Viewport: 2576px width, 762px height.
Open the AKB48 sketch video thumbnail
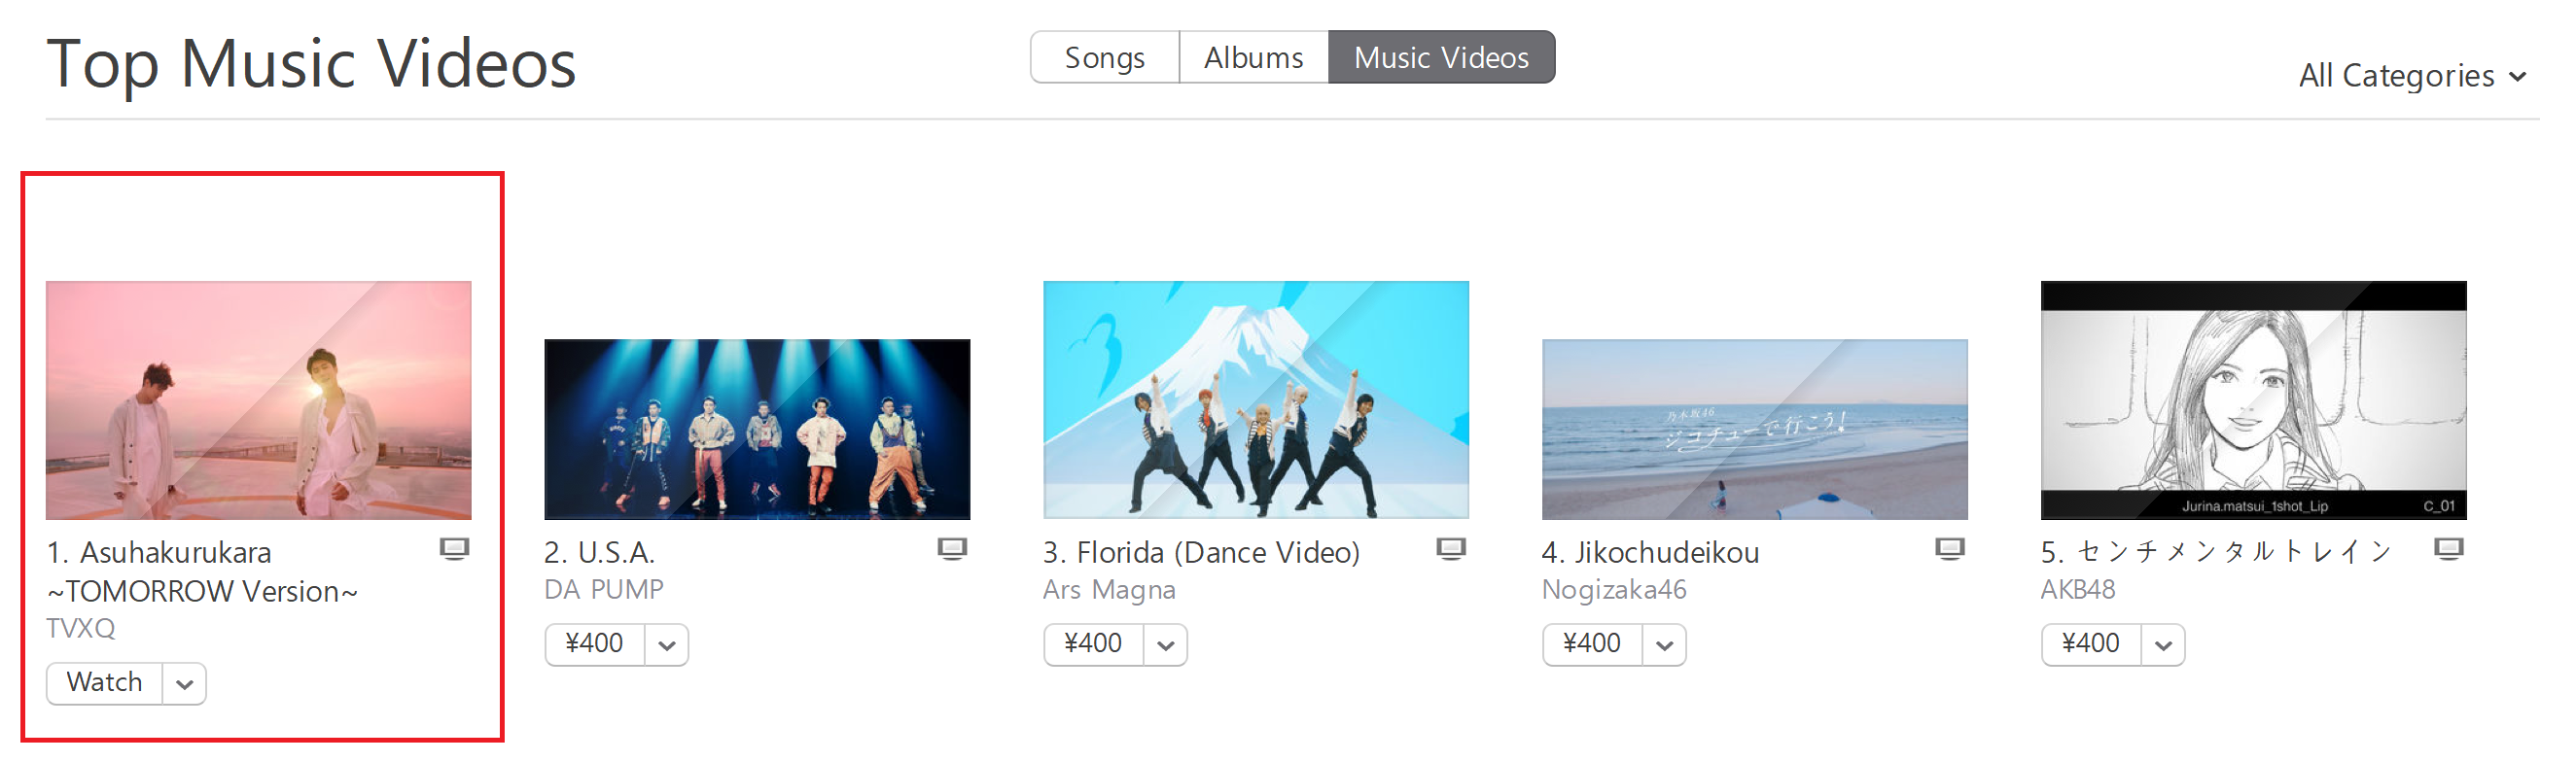point(2254,400)
